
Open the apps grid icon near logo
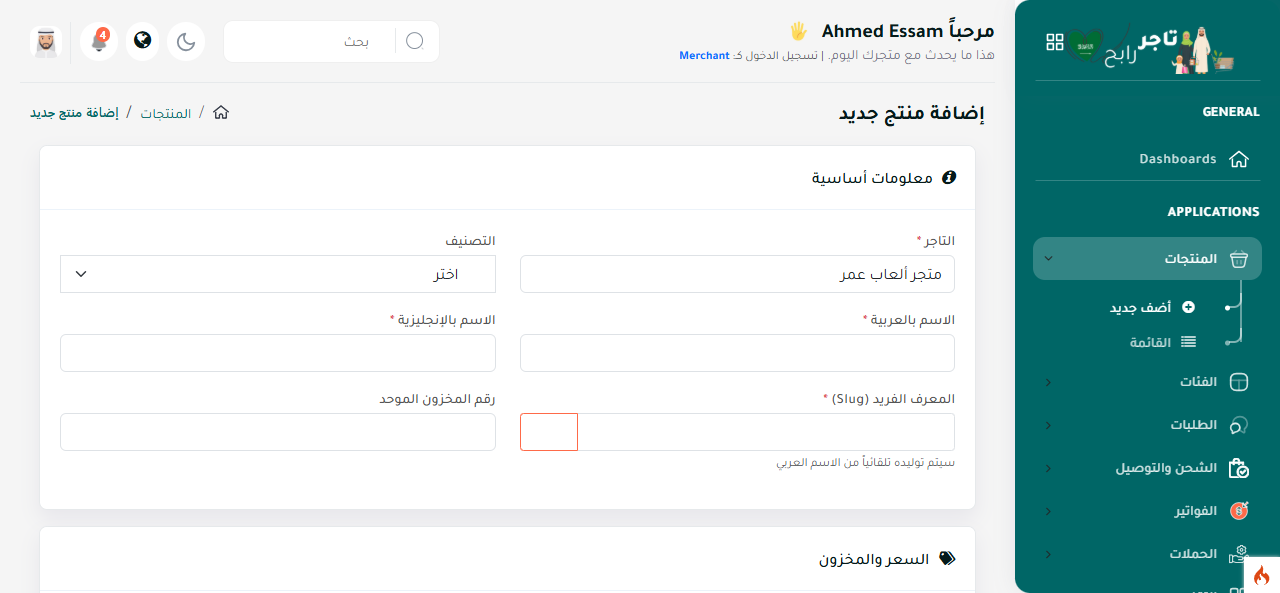tap(1055, 42)
